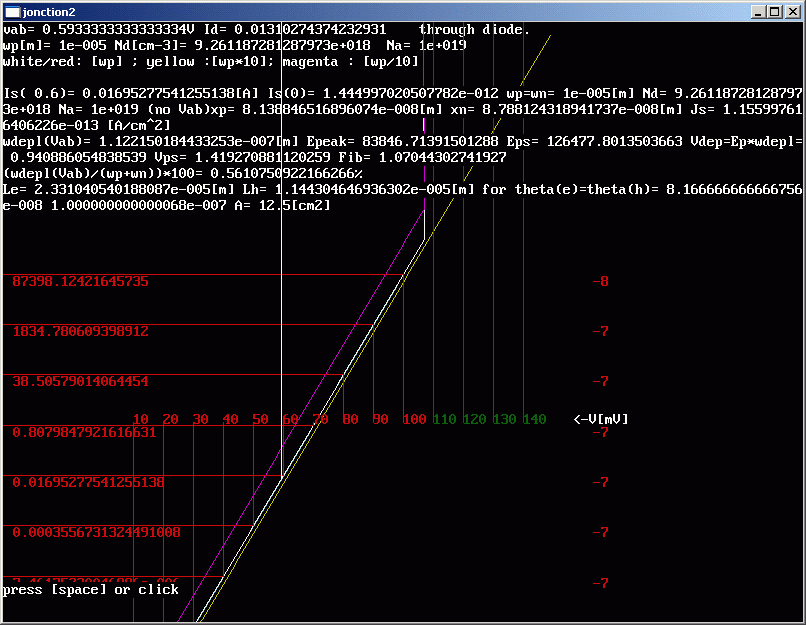Click the red 50 voltage axis label
The width and height of the screenshot is (806, 625).
[x=261, y=419]
